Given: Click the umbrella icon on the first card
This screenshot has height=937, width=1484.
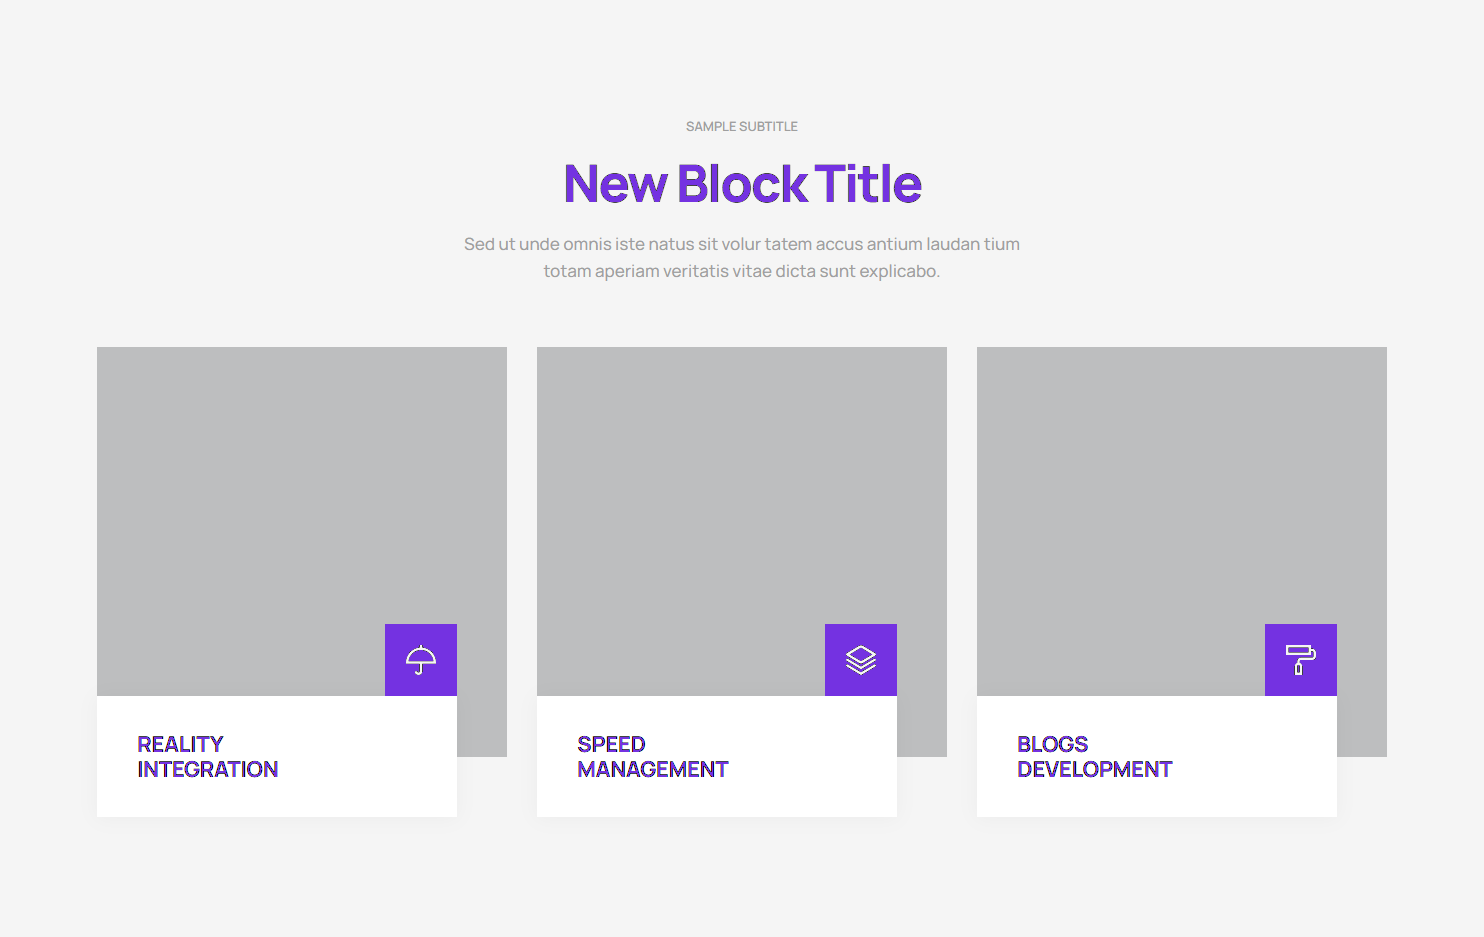Looking at the screenshot, I should pos(421,660).
